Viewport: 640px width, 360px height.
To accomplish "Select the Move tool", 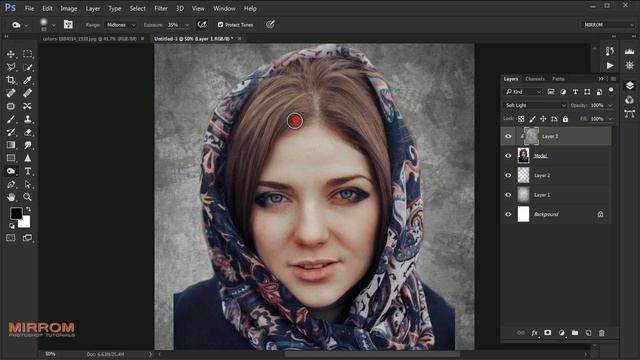I will [x=11, y=54].
